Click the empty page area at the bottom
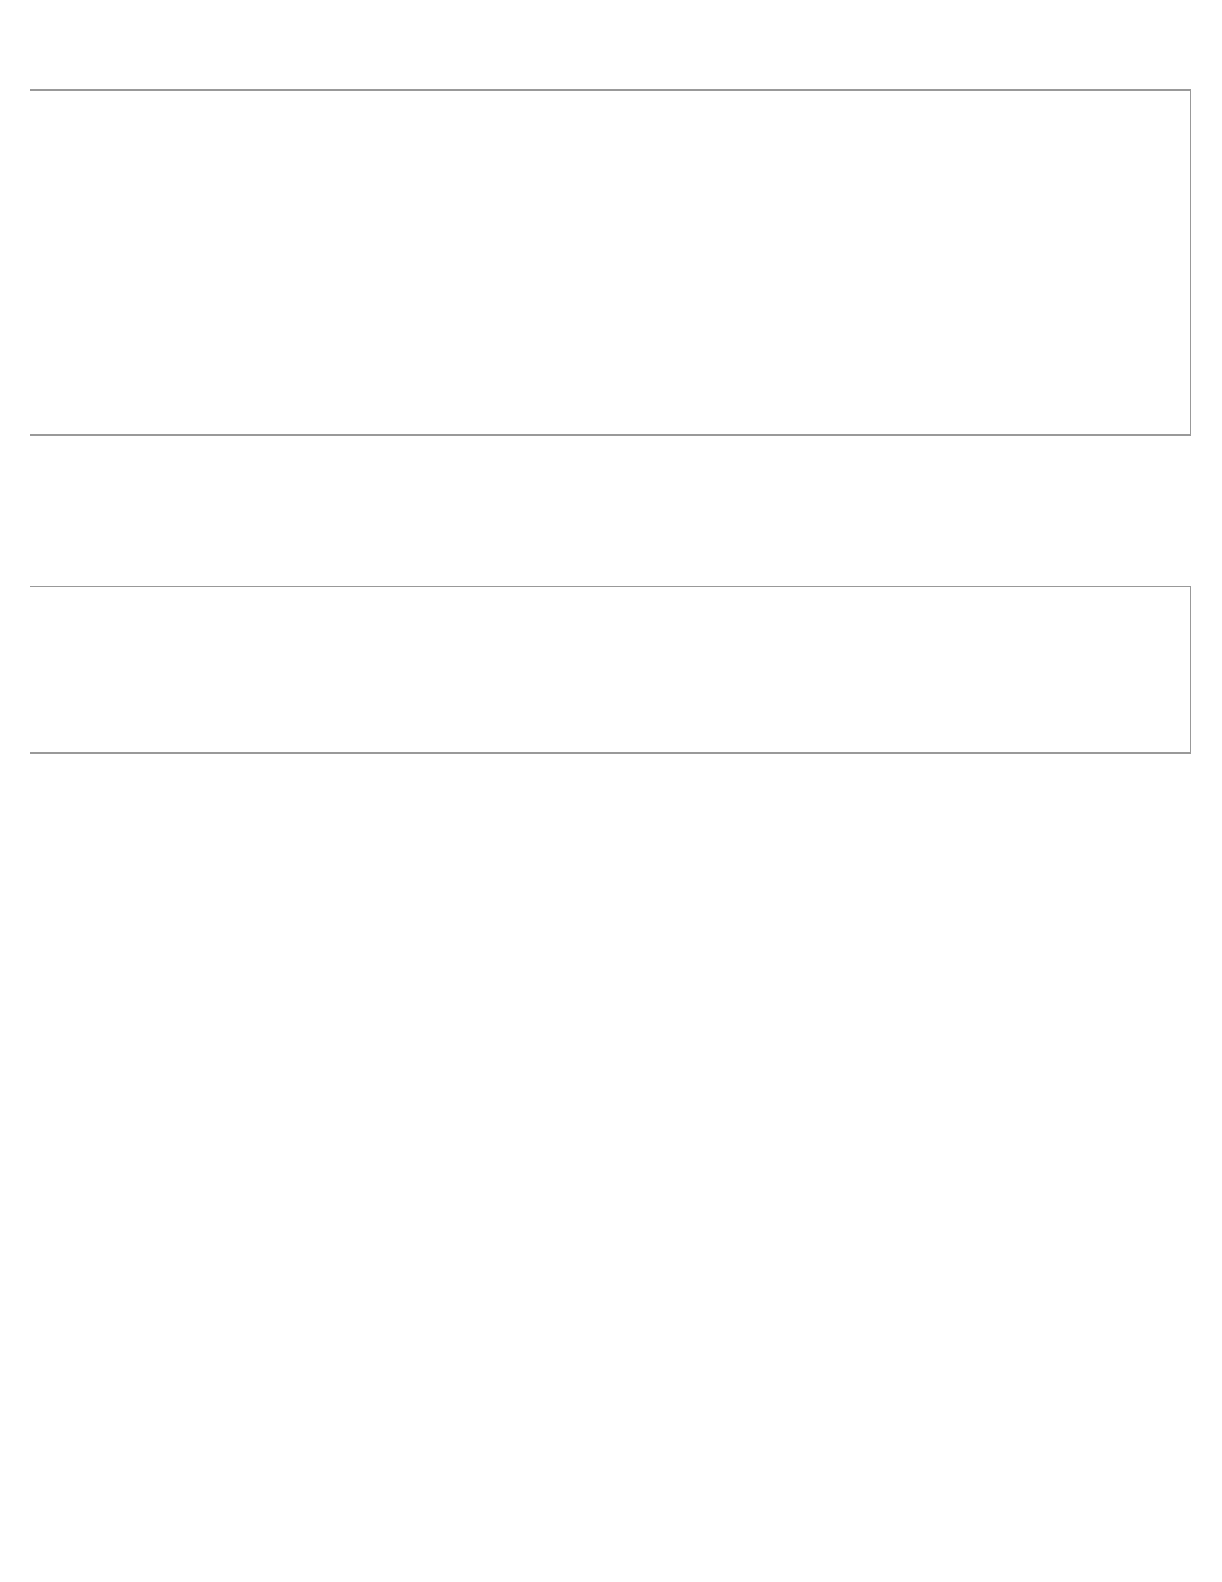The height and width of the screenshot is (1582, 1222). [x=610, y=1400]
